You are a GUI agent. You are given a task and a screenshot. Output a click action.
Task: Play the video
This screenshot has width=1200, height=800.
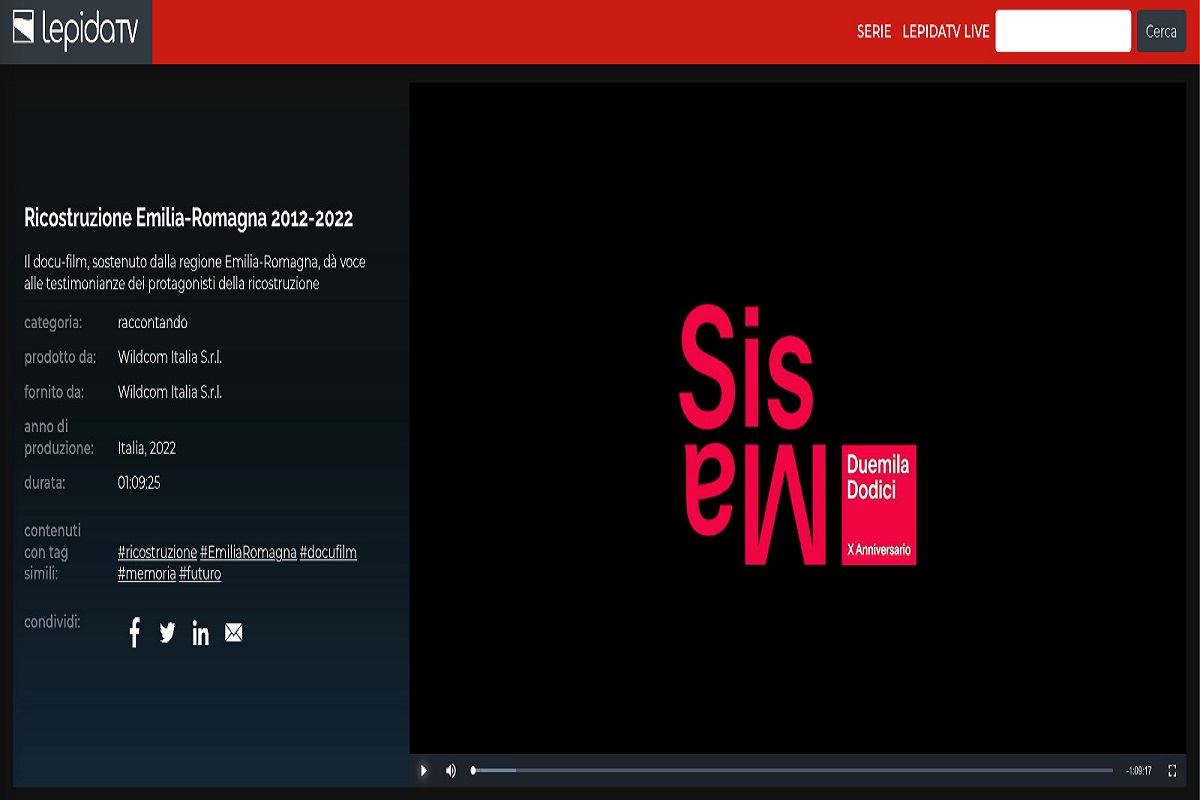pyautogui.click(x=424, y=770)
